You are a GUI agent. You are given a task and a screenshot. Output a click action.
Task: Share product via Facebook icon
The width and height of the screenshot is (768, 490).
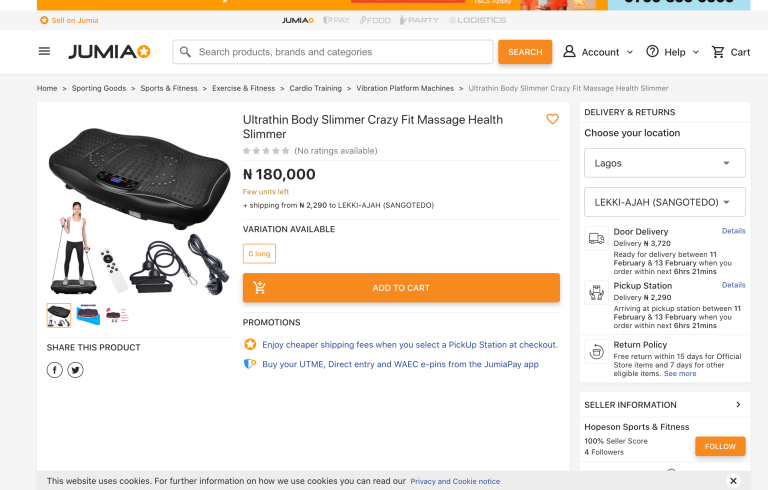tap(55, 370)
